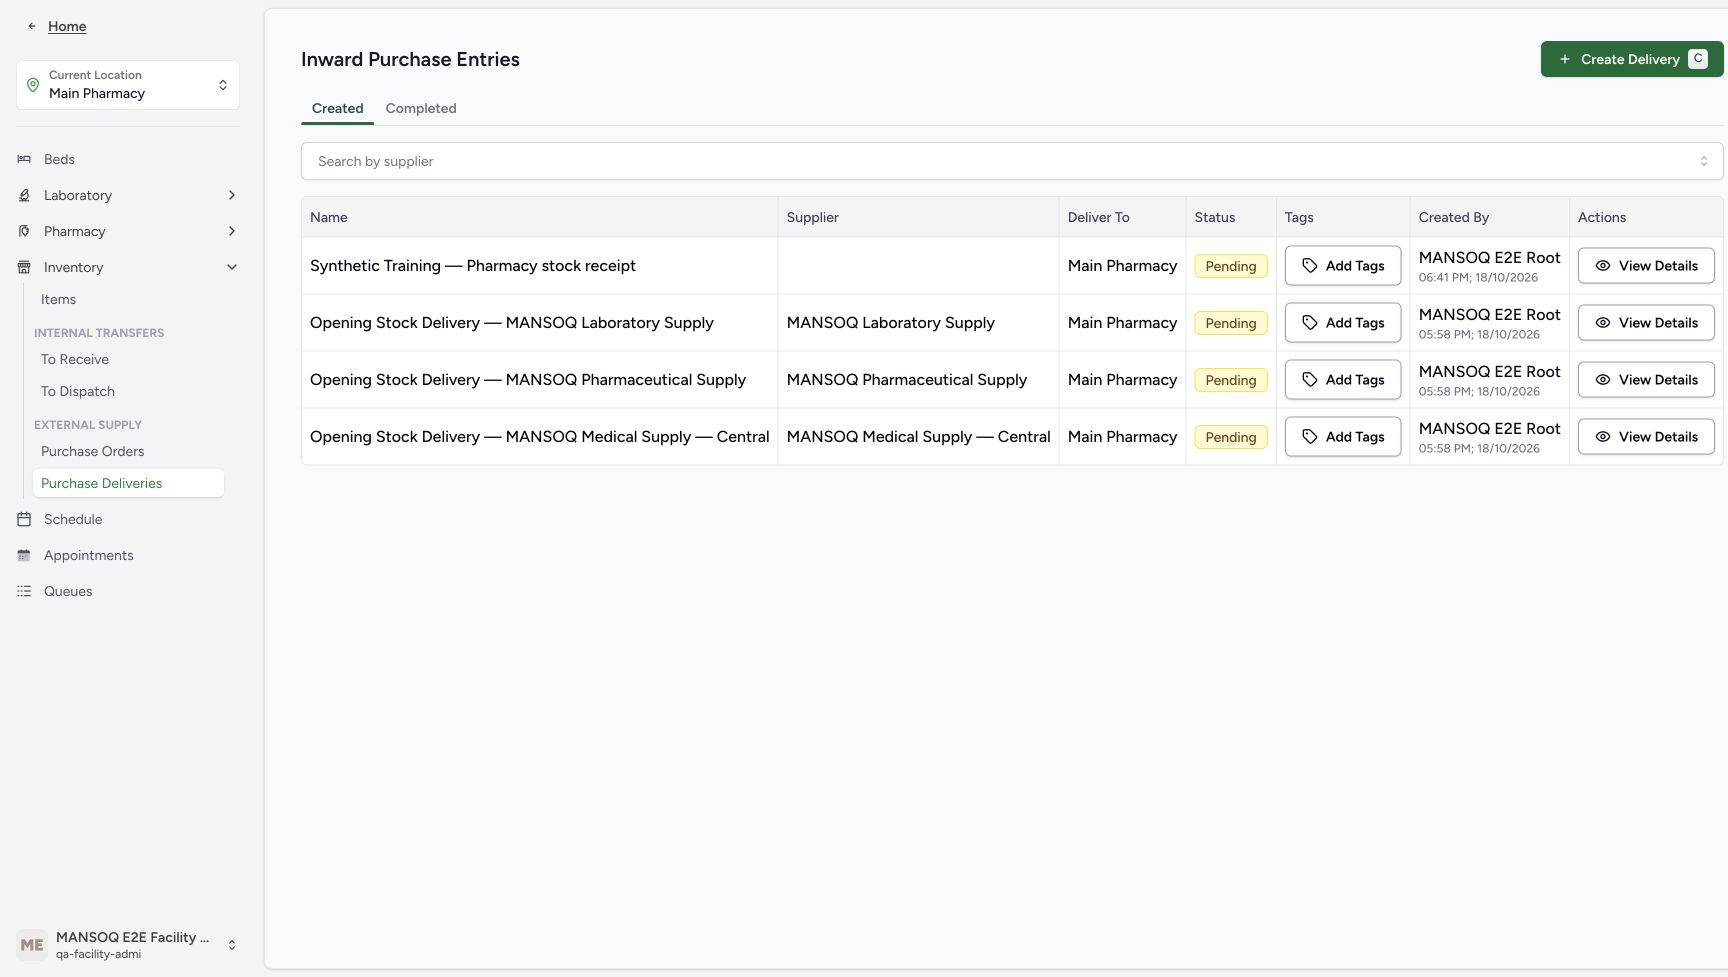Click the Appointments calendar icon
1728x977 pixels.
click(24, 555)
